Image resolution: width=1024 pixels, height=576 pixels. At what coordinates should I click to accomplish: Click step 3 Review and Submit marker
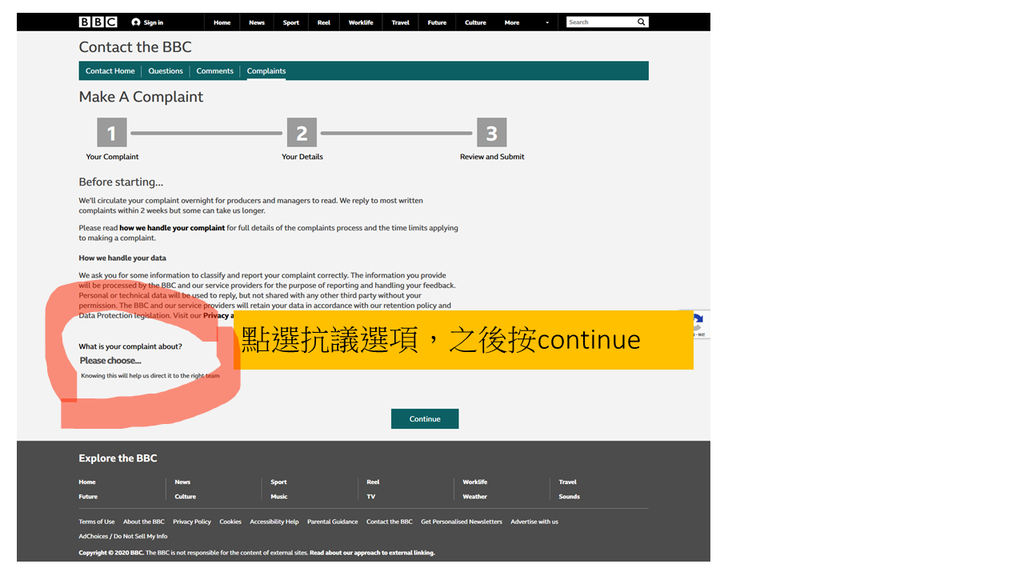[x=492, y=133]
